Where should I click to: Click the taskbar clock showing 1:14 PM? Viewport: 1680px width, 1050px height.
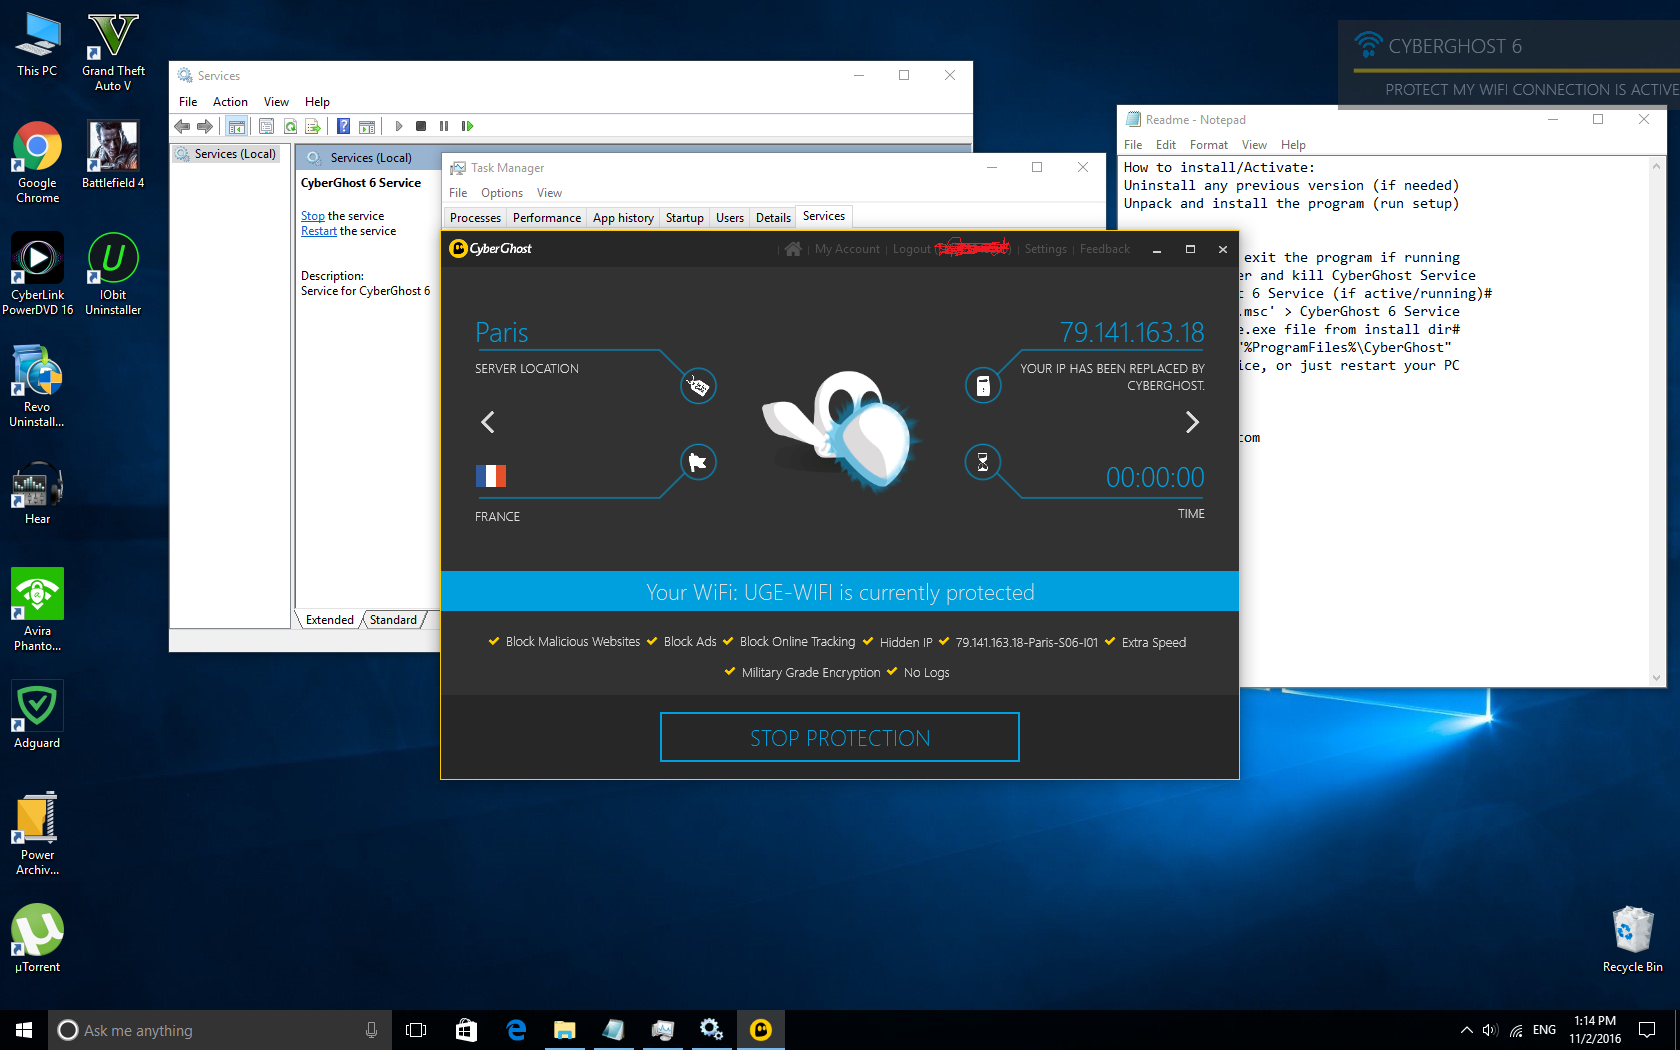(1595, 1030)
